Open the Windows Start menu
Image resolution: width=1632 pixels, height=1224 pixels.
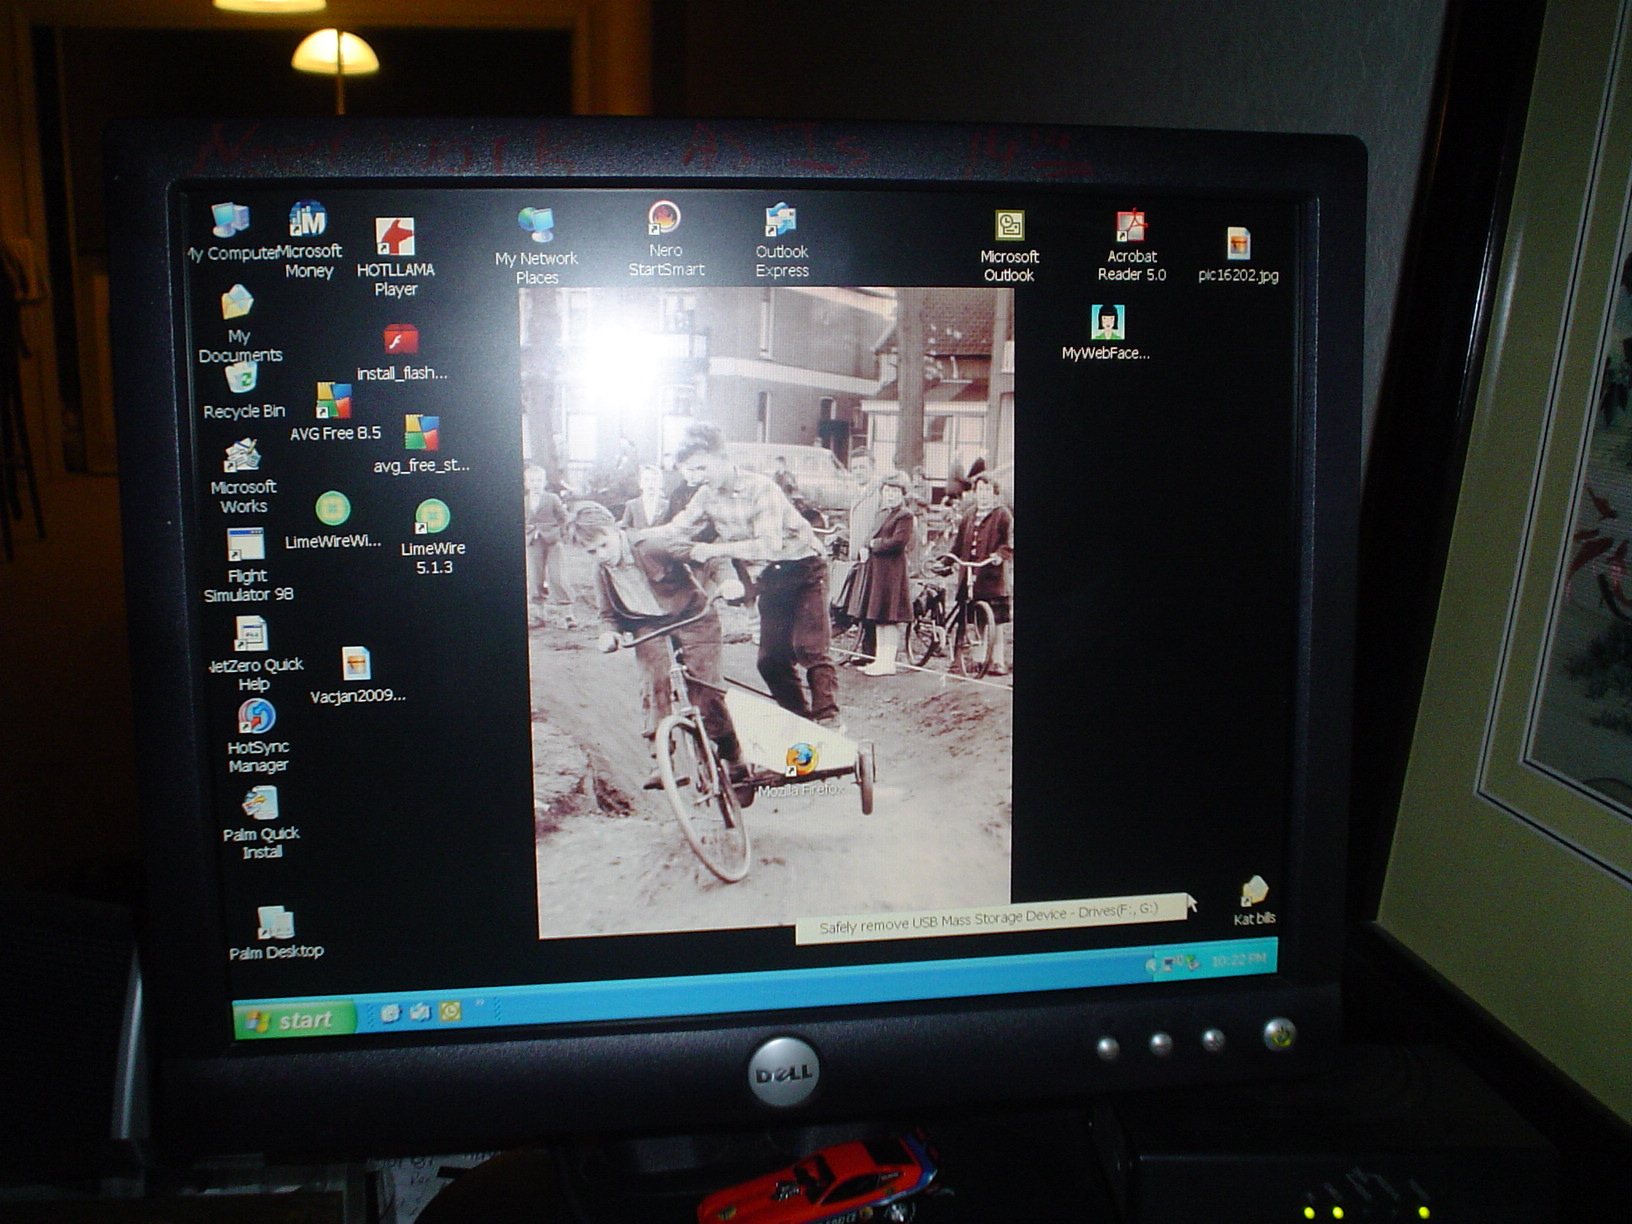pos(294,1019)
